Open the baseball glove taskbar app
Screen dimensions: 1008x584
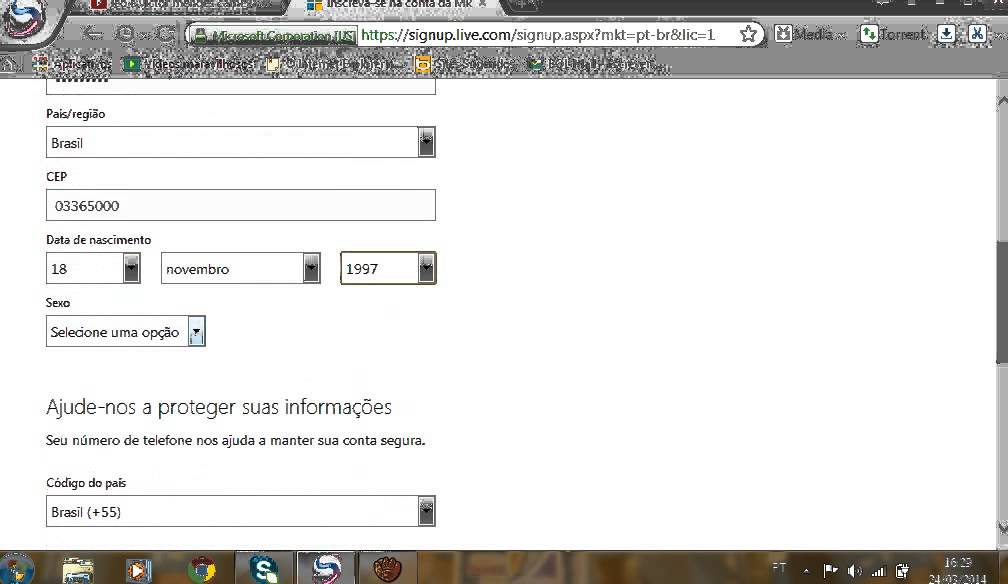(x=388, y=569)
